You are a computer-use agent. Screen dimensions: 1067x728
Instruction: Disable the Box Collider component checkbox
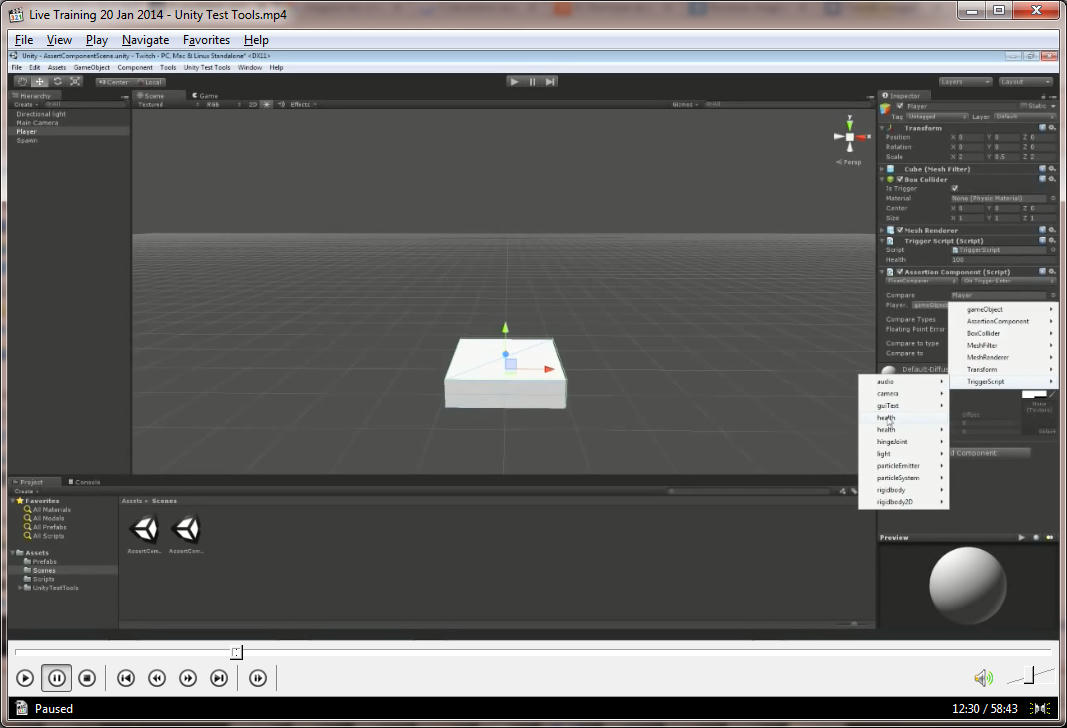[900, 179]
